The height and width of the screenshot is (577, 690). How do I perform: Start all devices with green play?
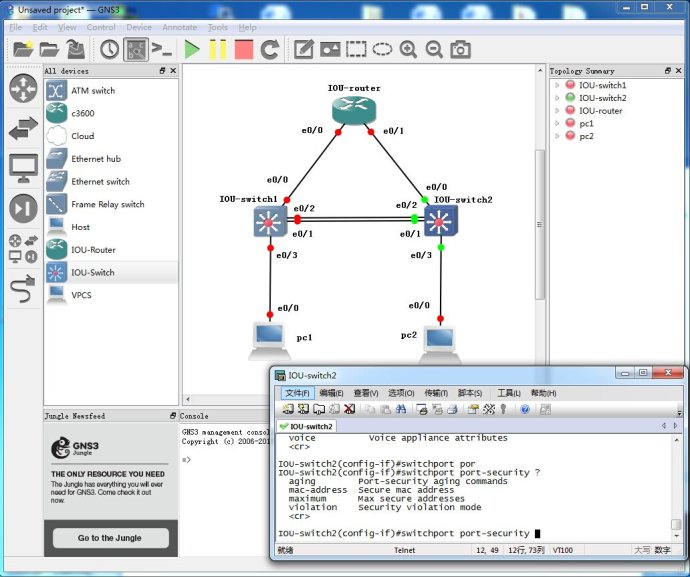[191, 49]
